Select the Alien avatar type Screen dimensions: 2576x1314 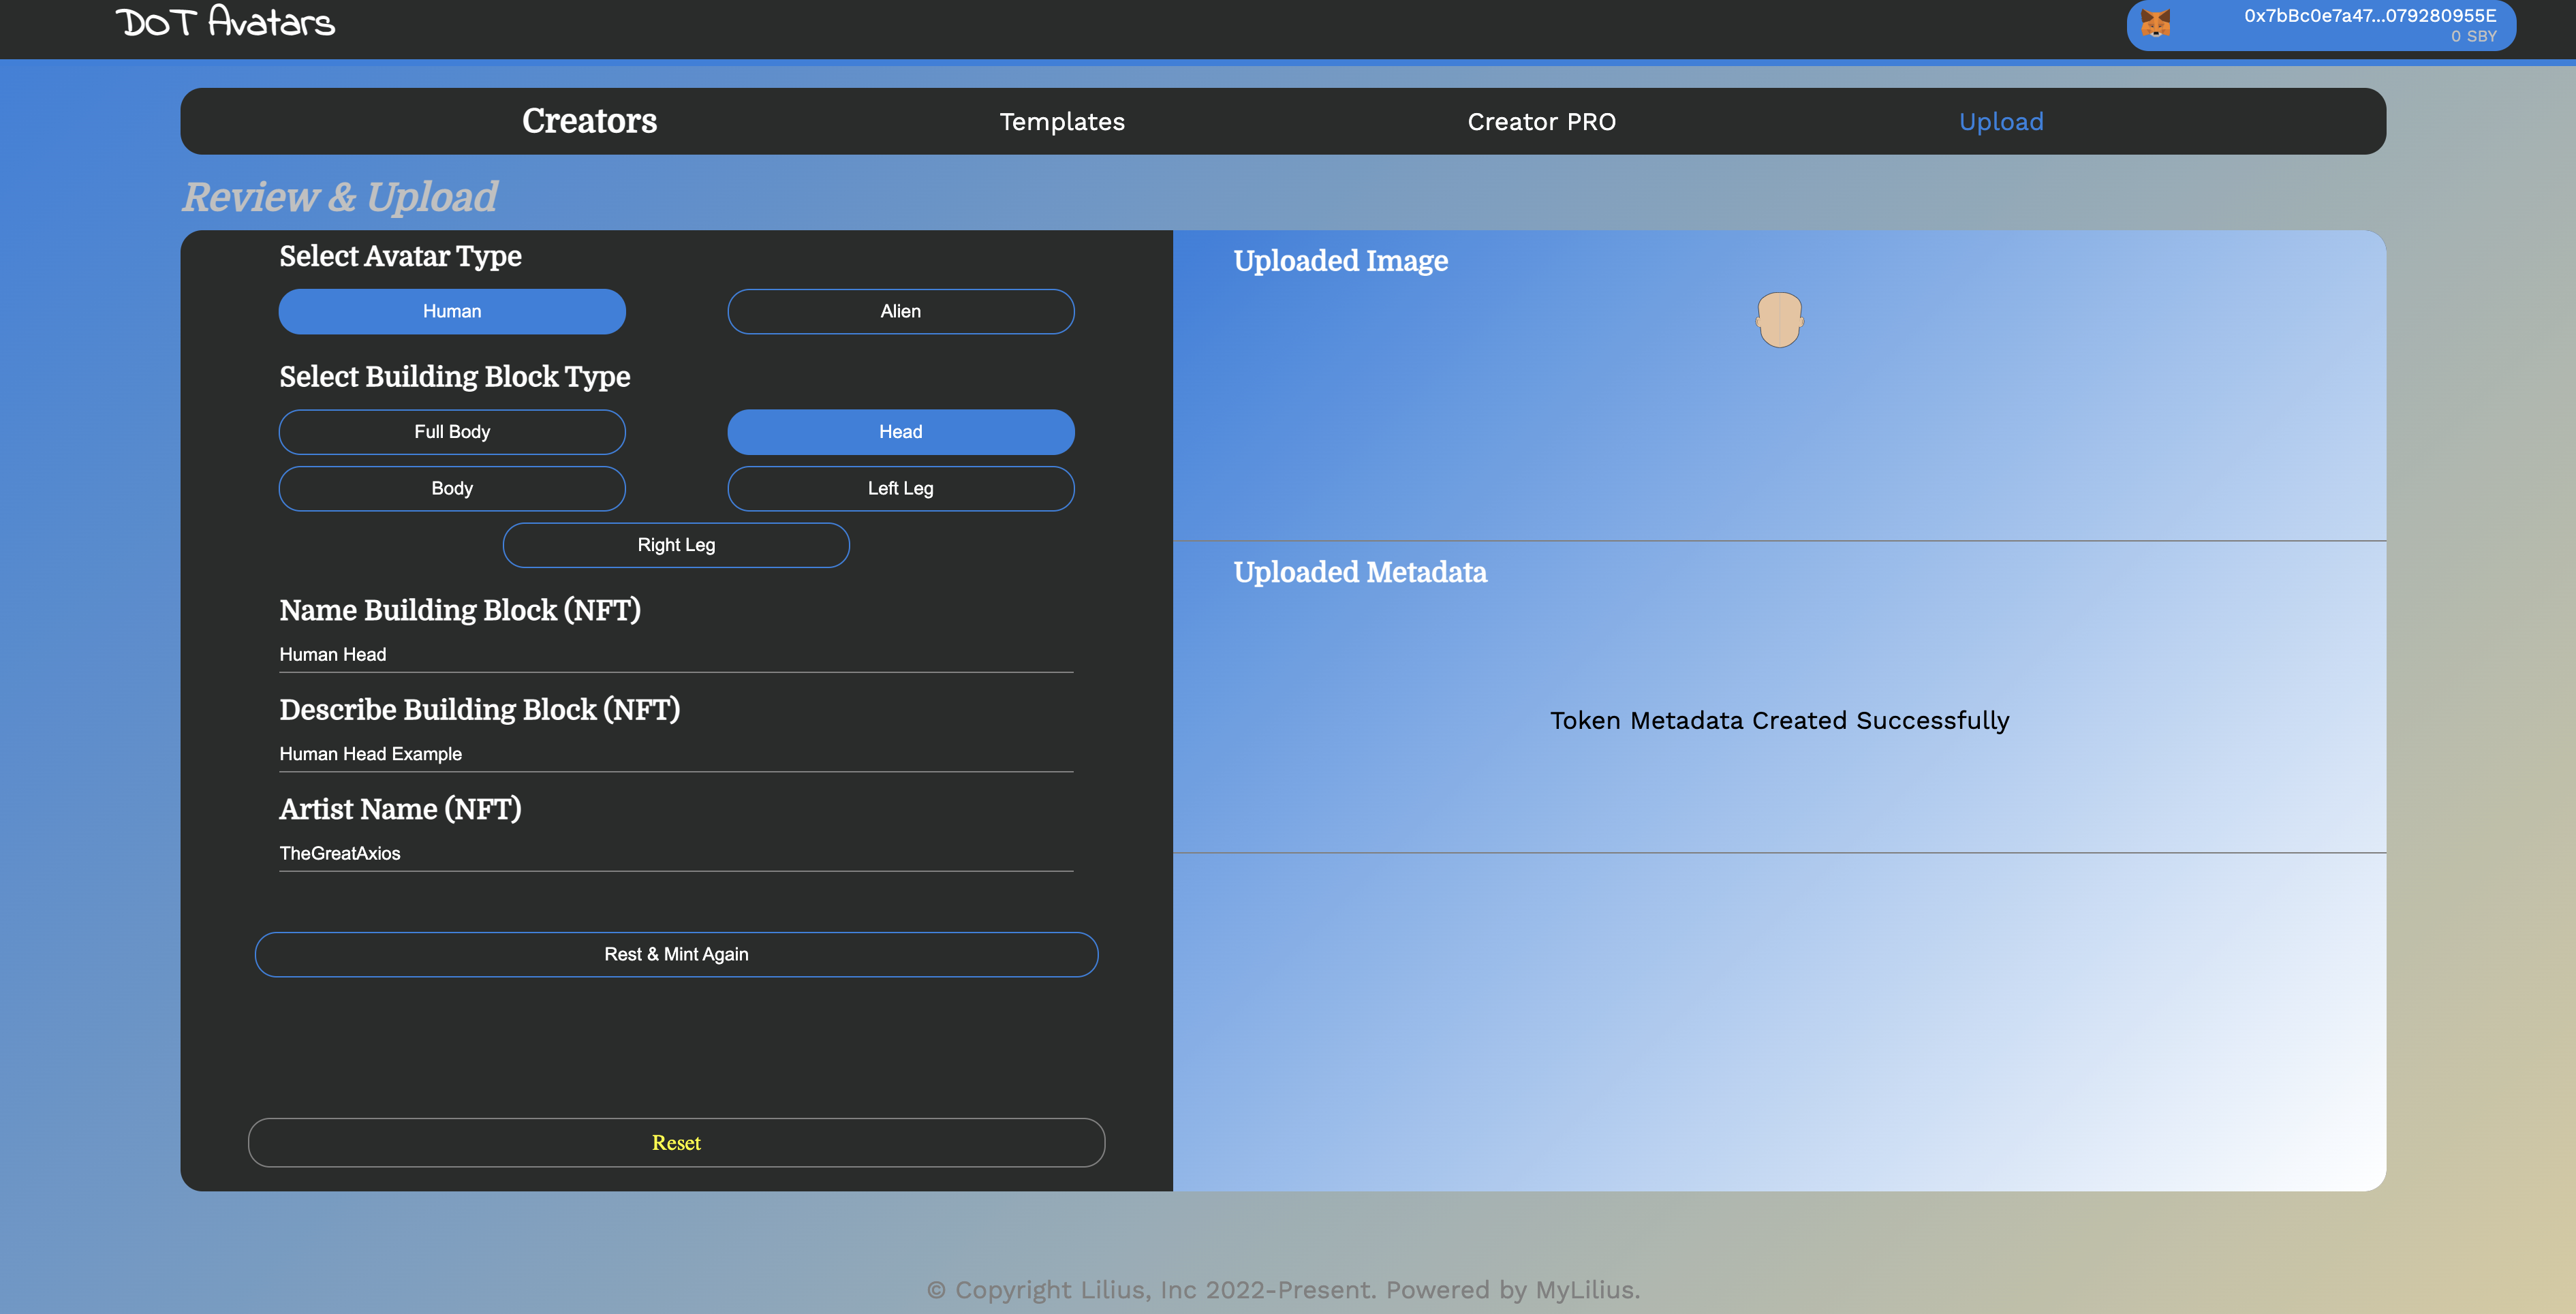[x=900, y=311]
